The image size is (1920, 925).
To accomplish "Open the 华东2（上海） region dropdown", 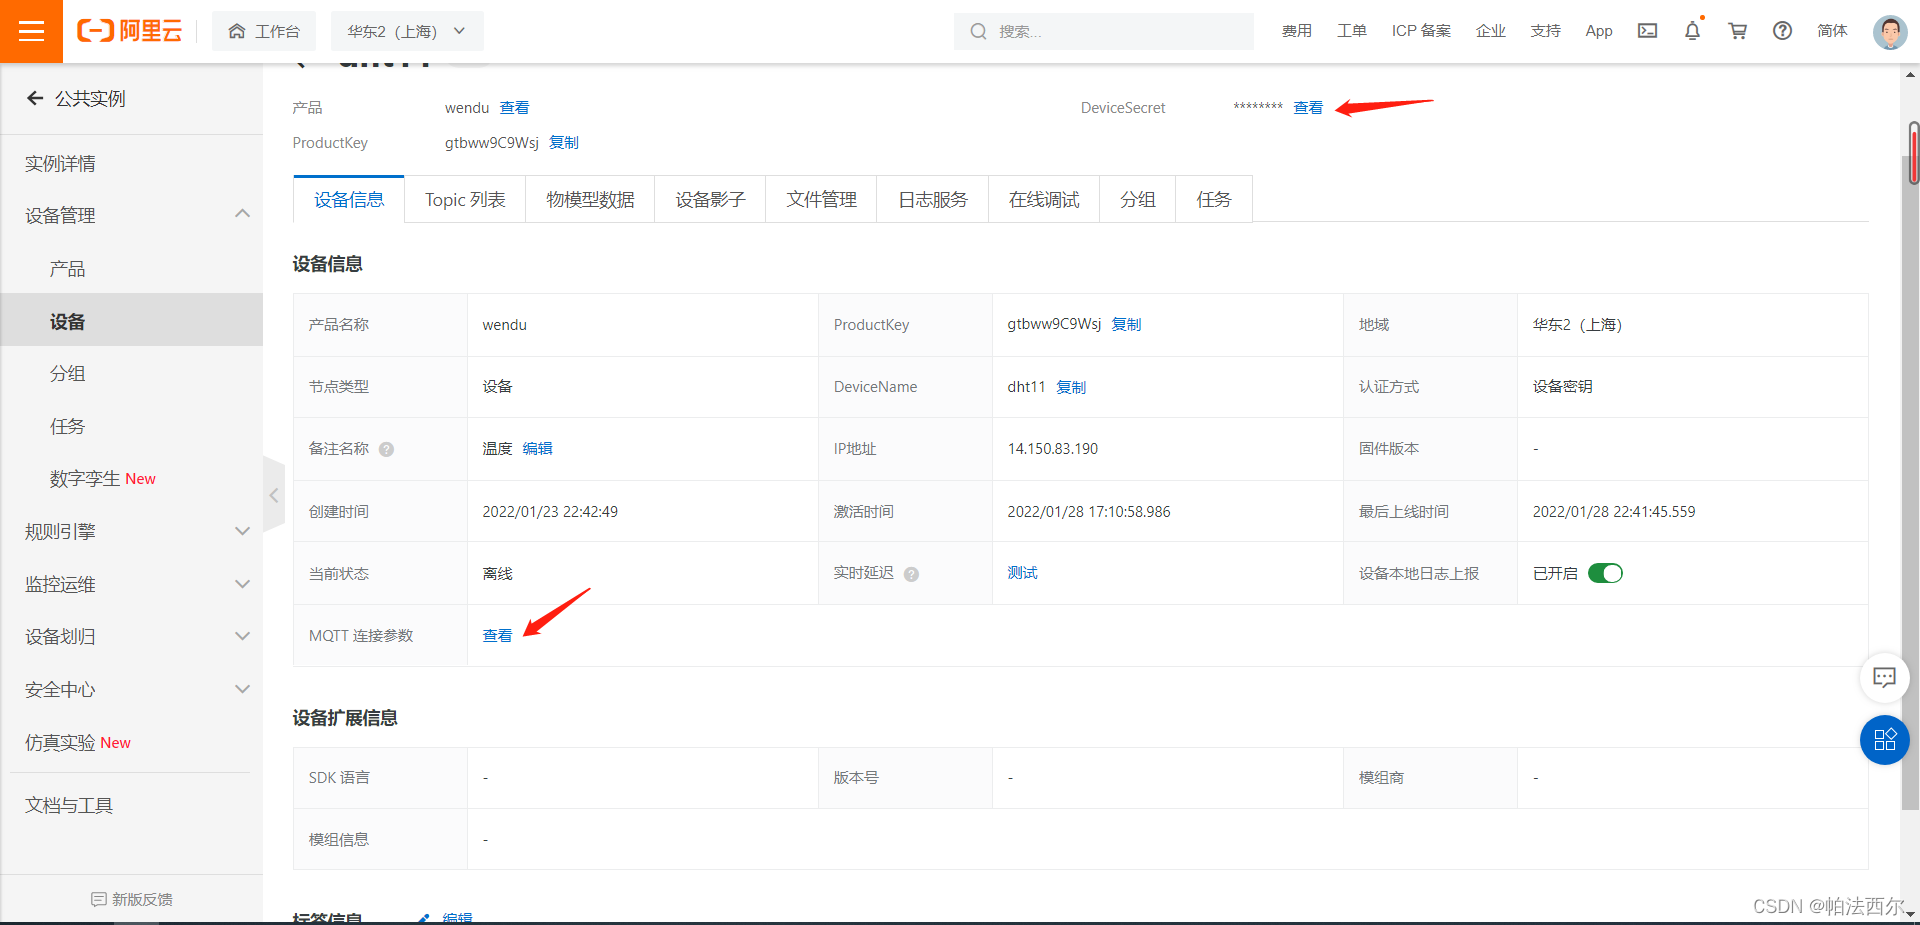I will point(407,31).
